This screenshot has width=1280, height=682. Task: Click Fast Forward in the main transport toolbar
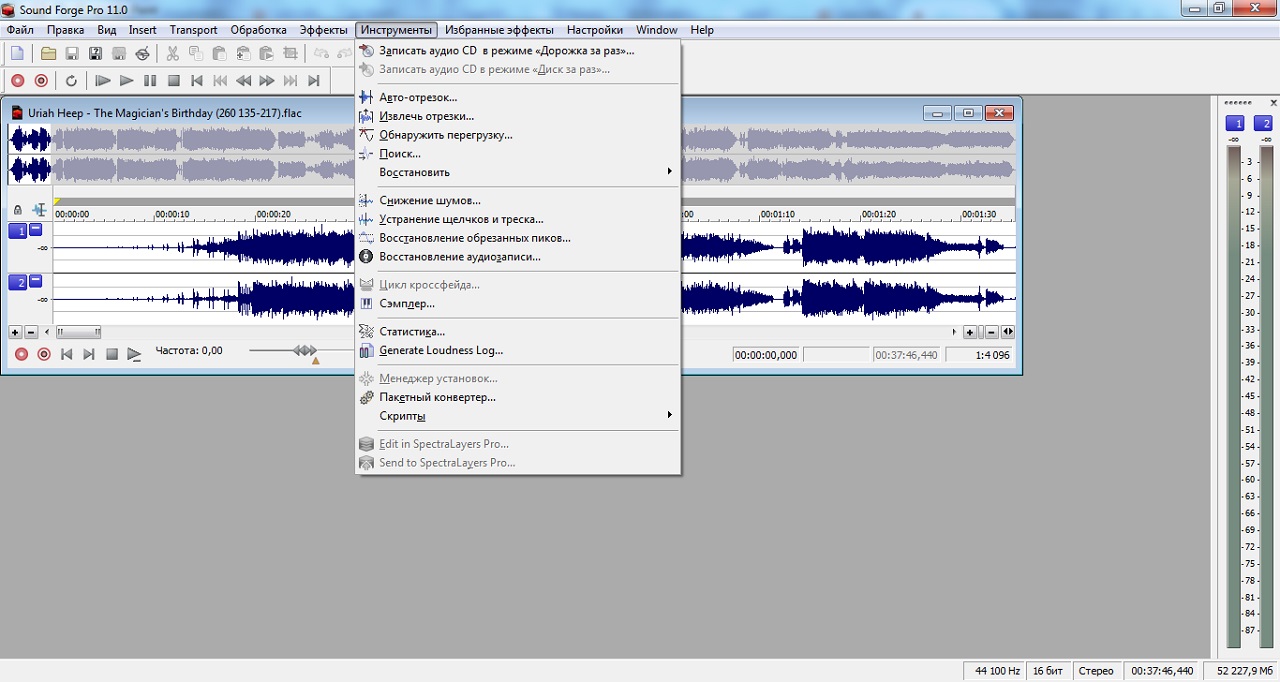267,81
